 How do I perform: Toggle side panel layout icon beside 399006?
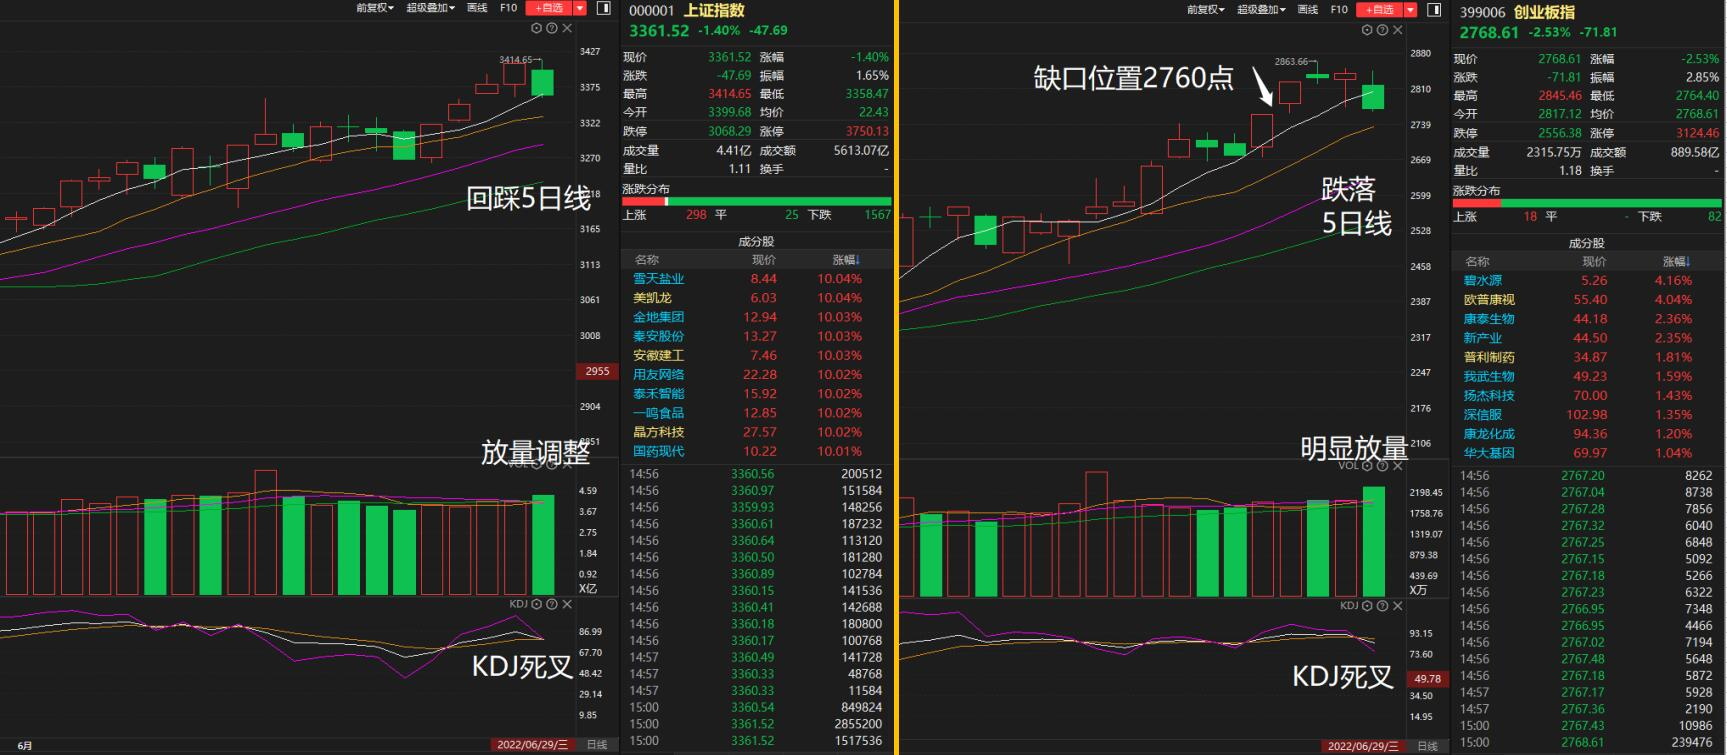(1434, 9)
